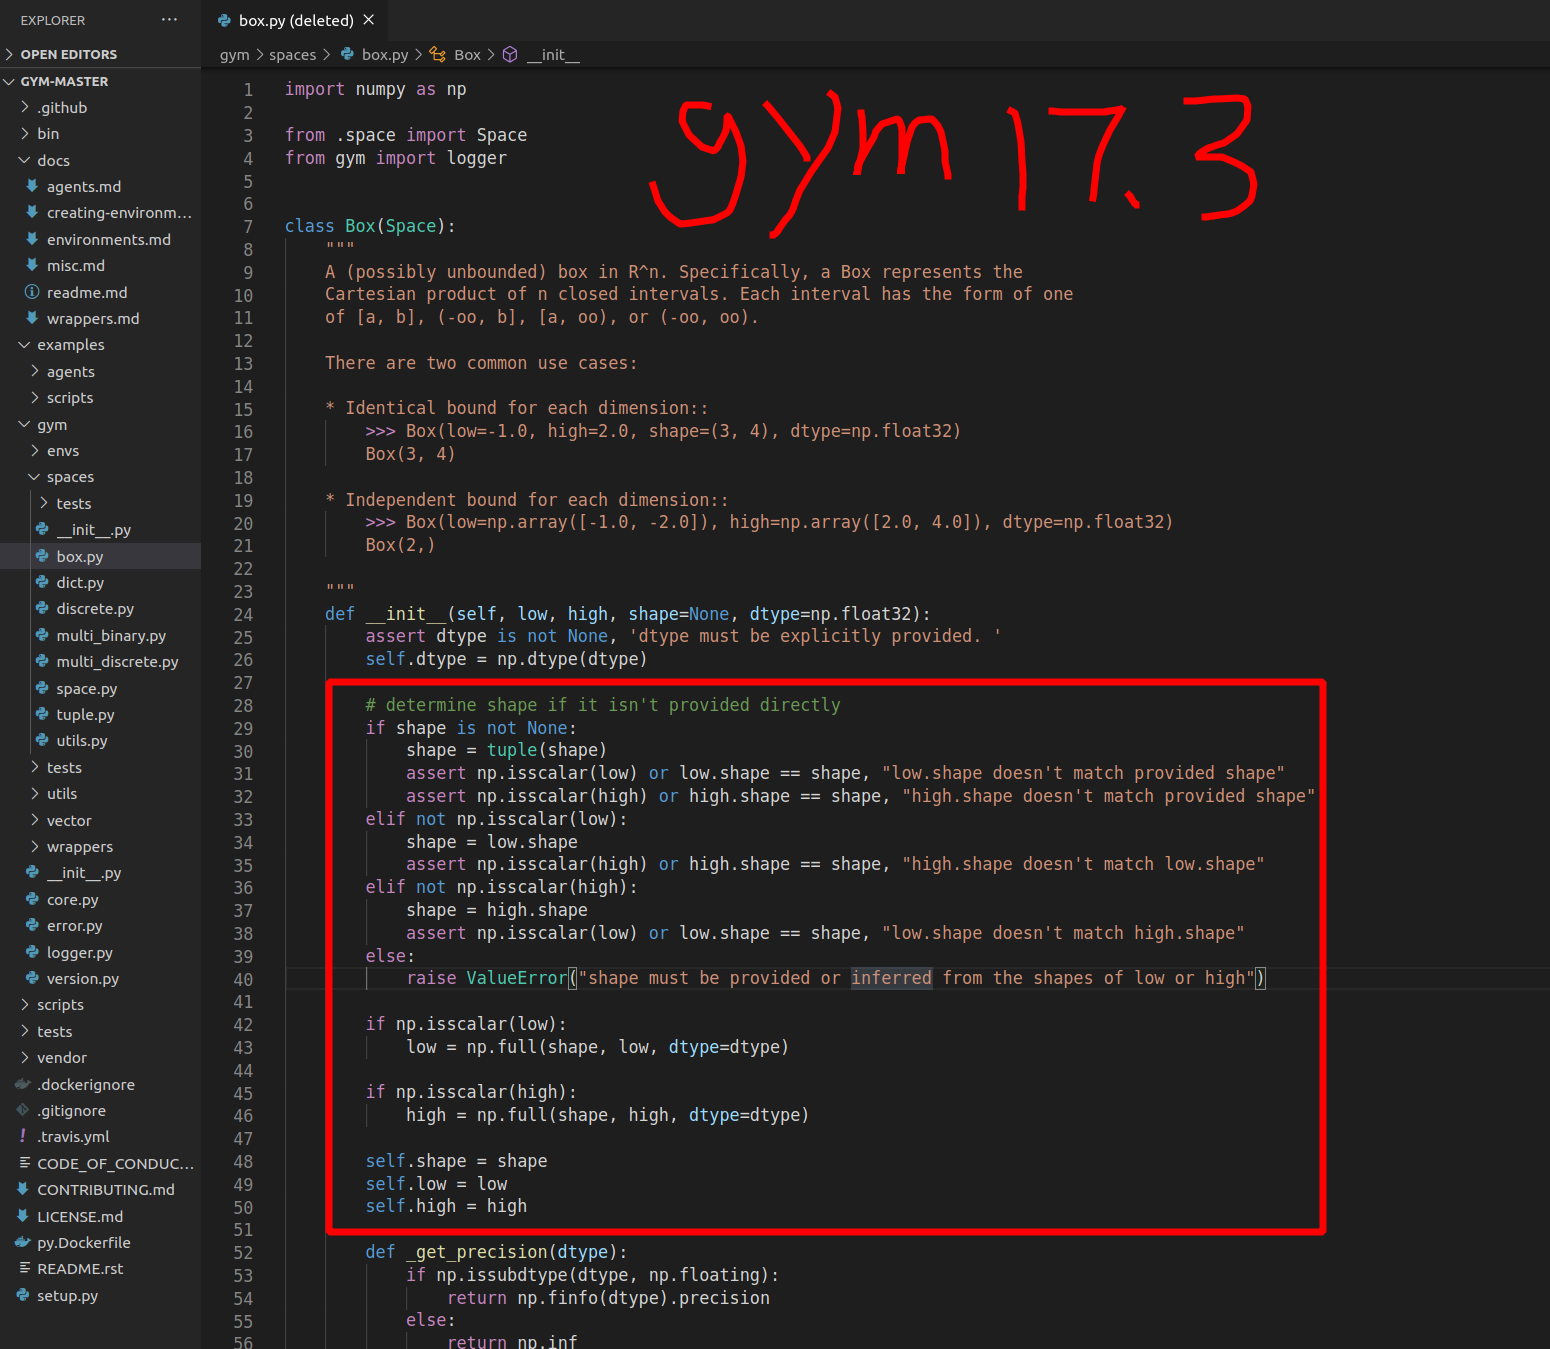Click the info icon beside readme.md
Viewport: 1550px width, 1349px height.
point(32,292)
